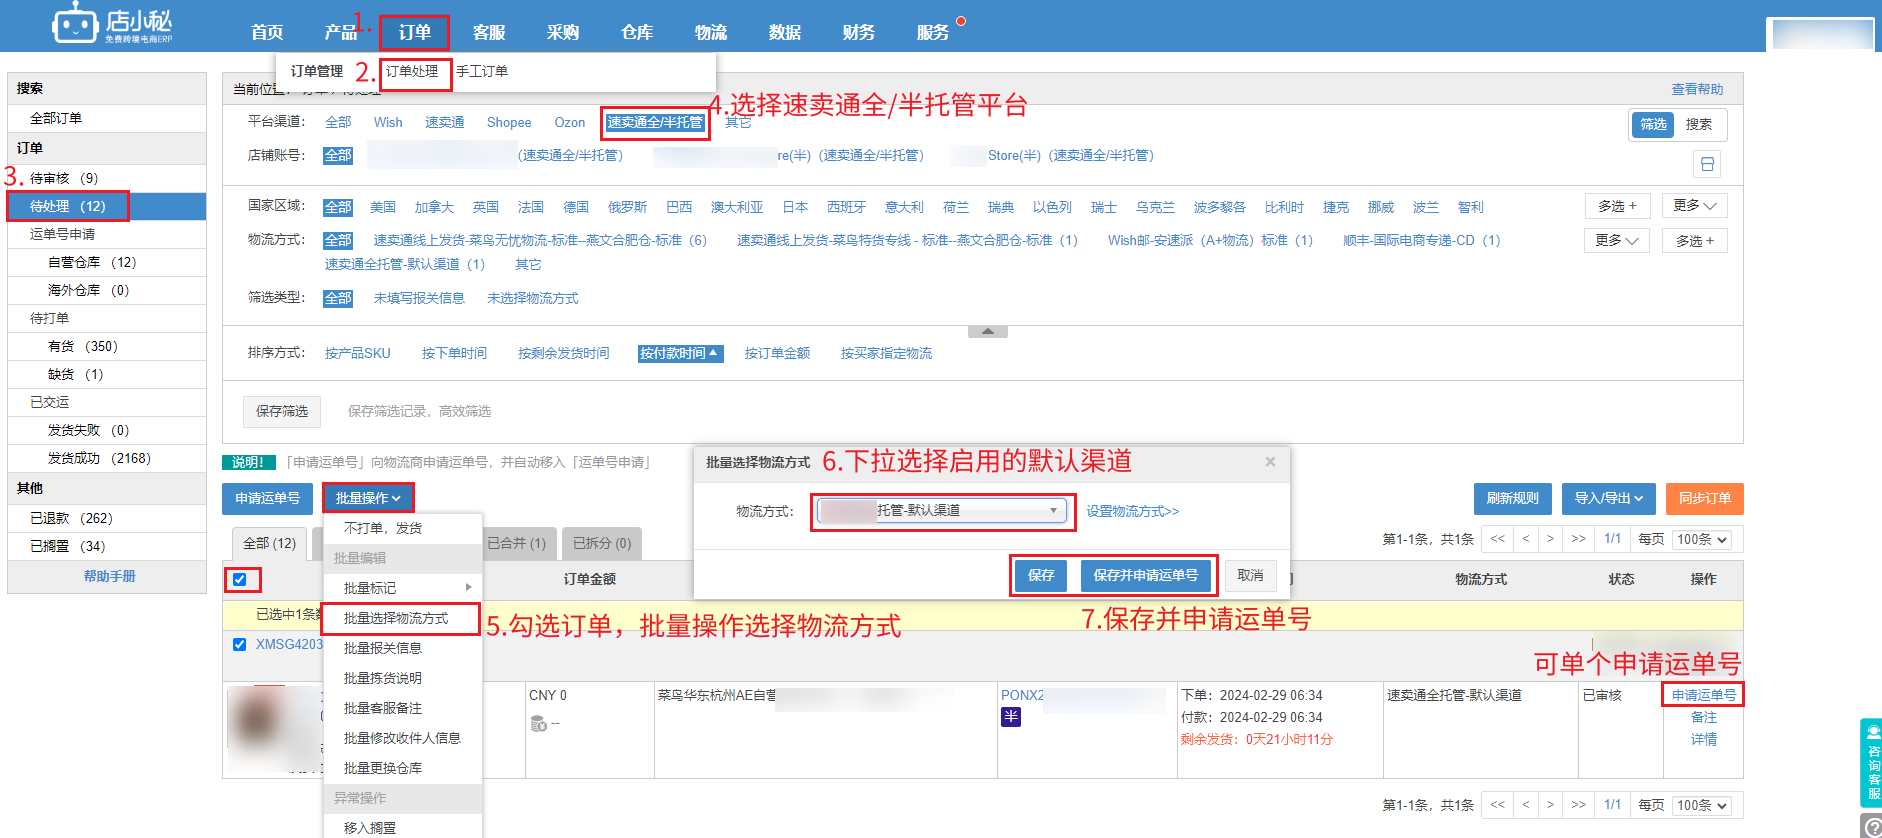Click 多选 + for country region
This screenshot has height=838, width=1882.
[x=1617, y=206]
